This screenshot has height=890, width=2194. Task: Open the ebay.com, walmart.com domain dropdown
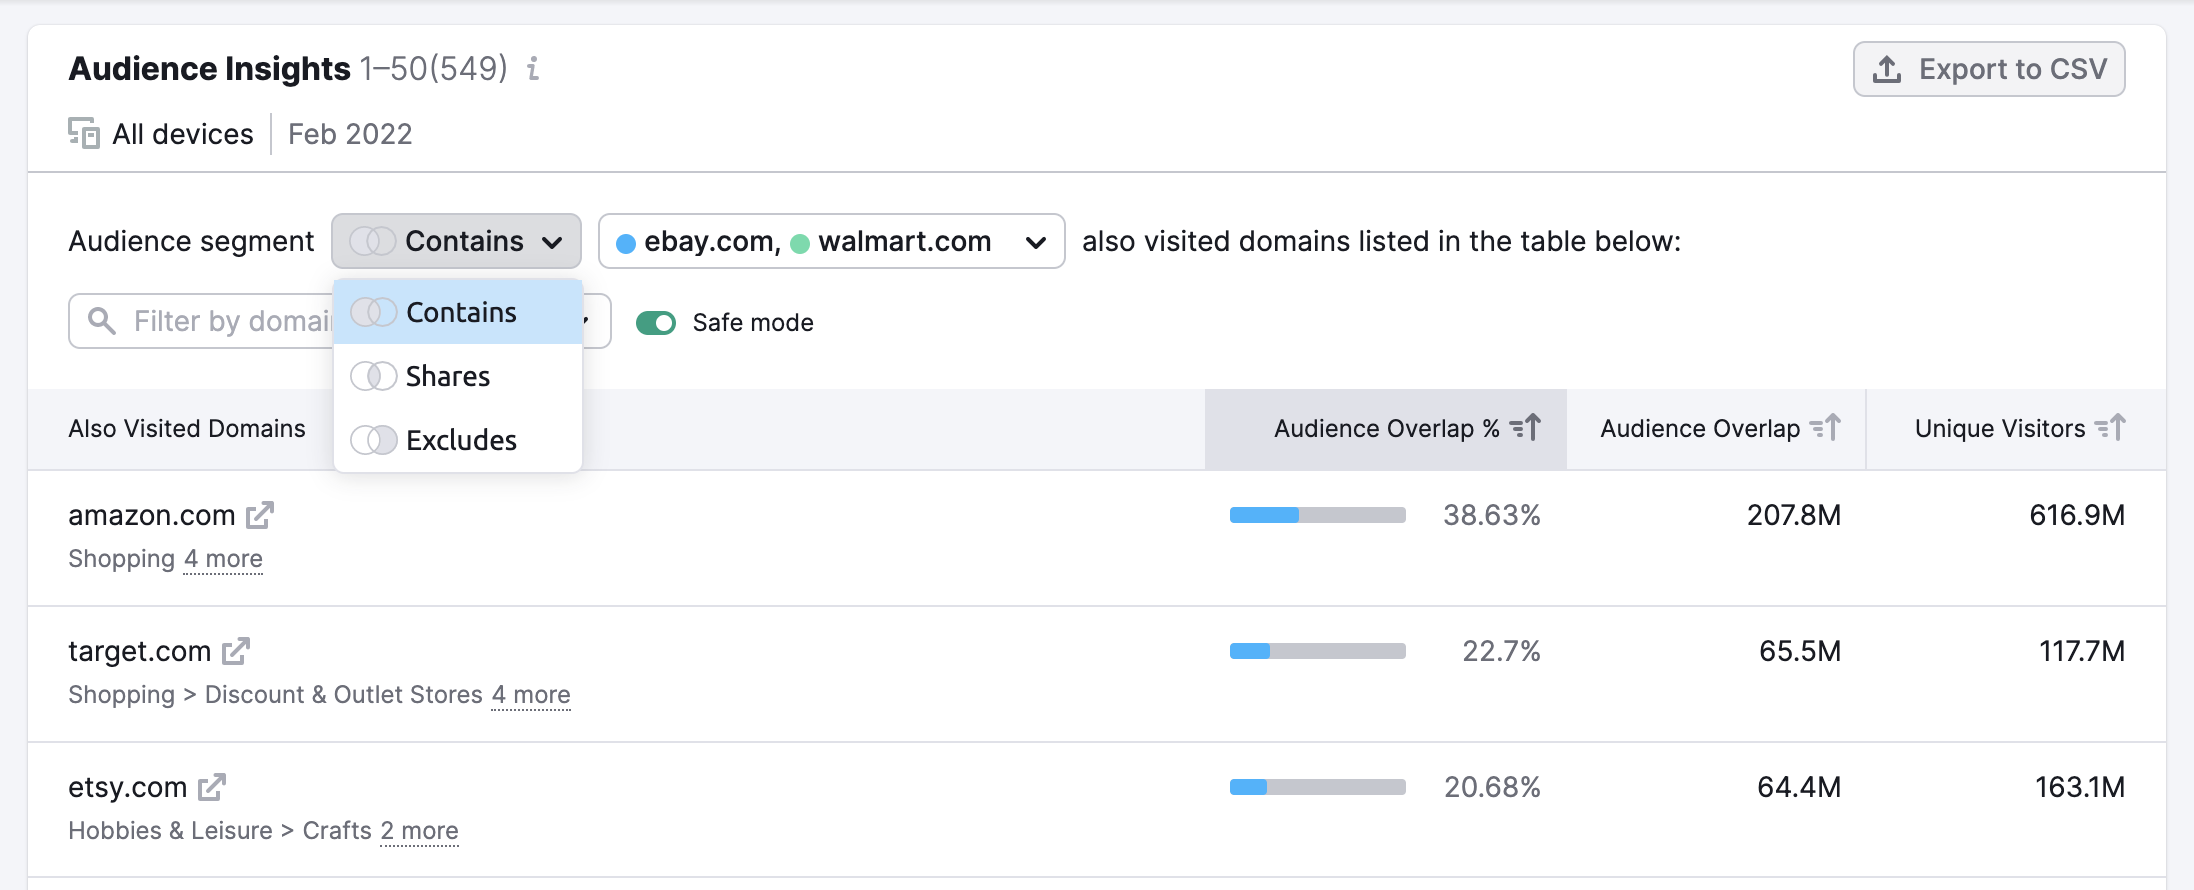(x=831, y=241)
